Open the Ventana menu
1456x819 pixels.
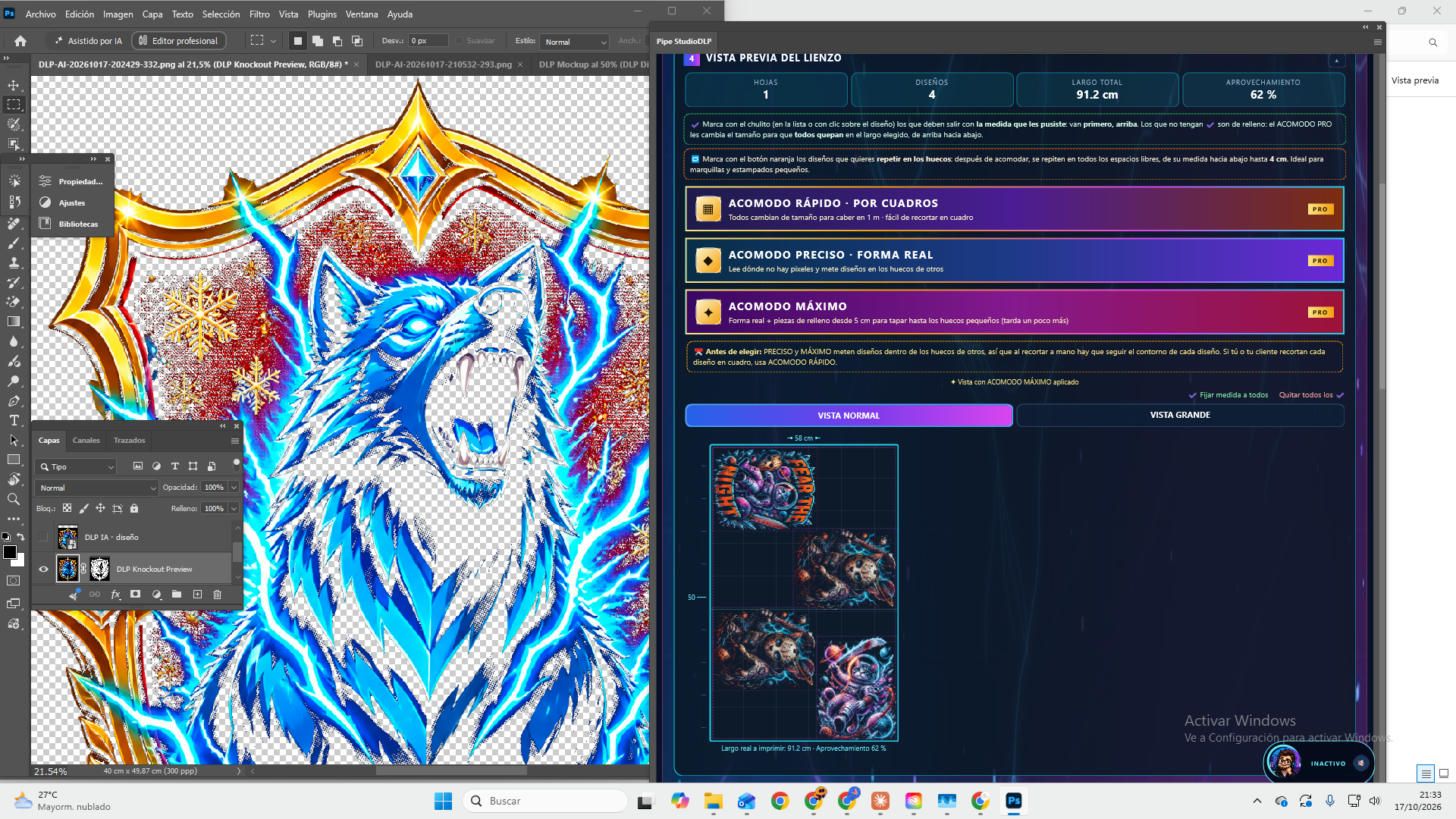(361, 14)
